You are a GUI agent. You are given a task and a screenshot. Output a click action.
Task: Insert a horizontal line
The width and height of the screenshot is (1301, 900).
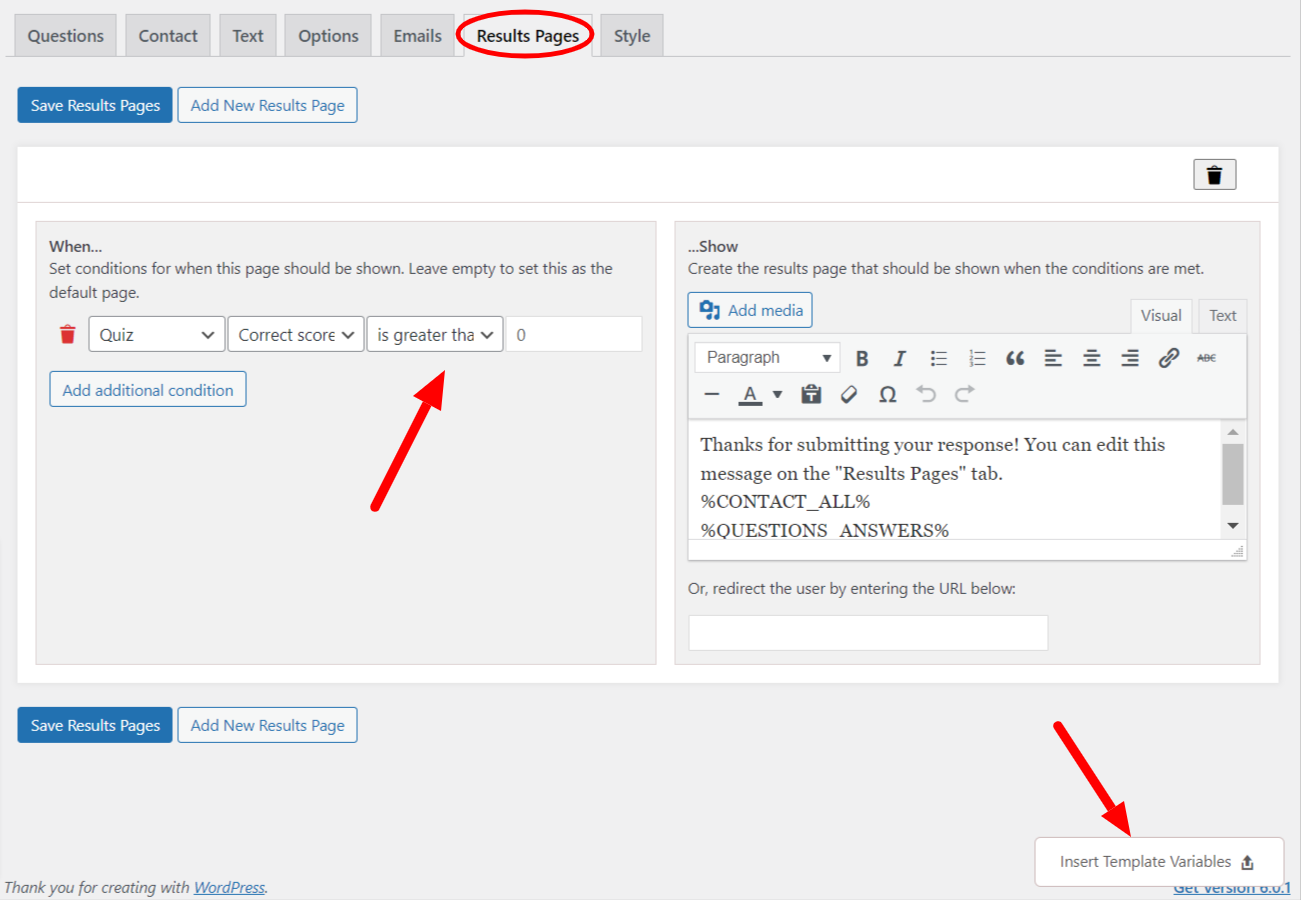(x=711, y=394)
